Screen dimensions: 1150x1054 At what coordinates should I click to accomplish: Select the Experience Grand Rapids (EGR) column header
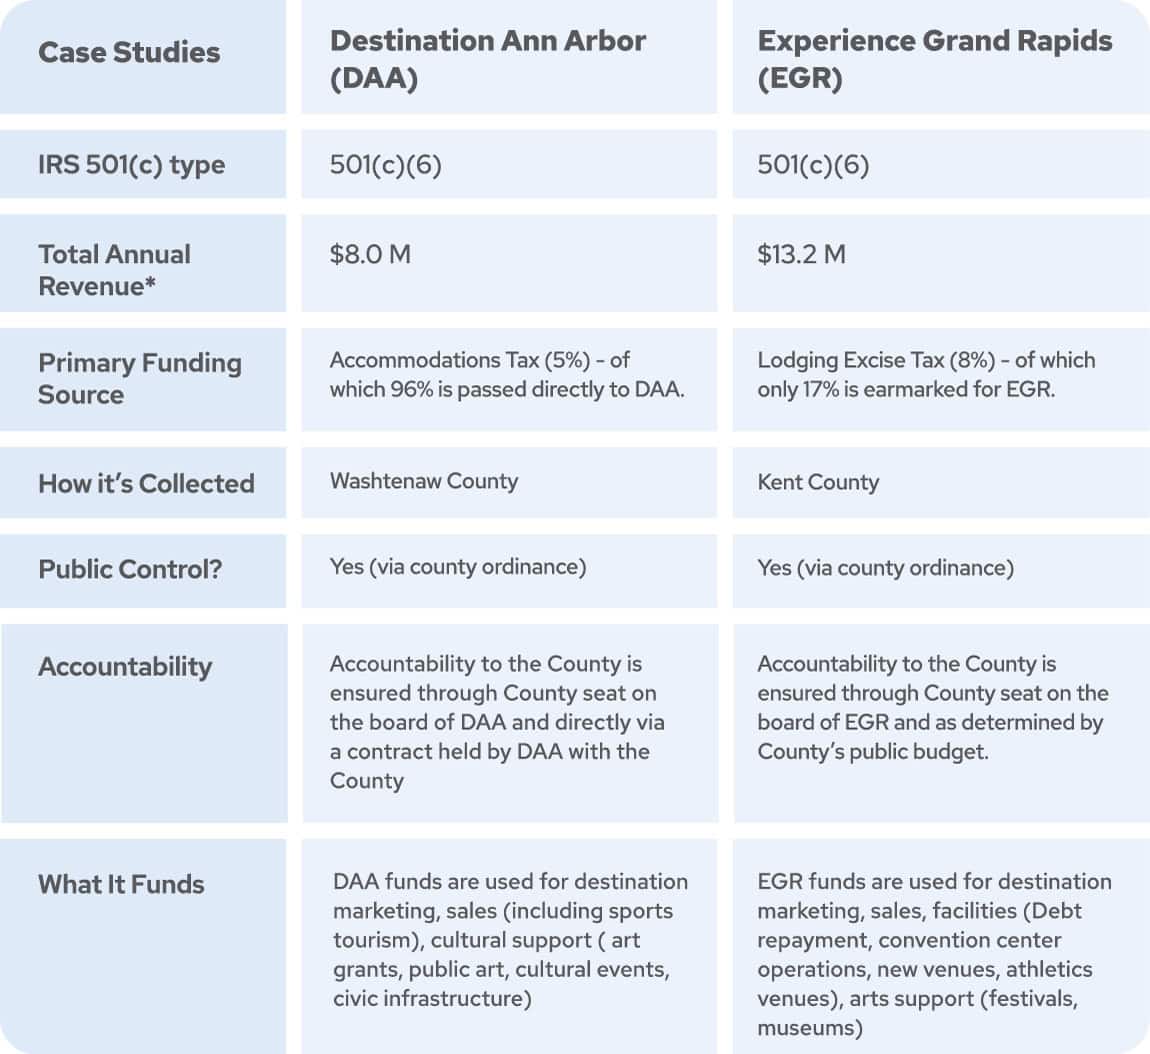[935, 59]
